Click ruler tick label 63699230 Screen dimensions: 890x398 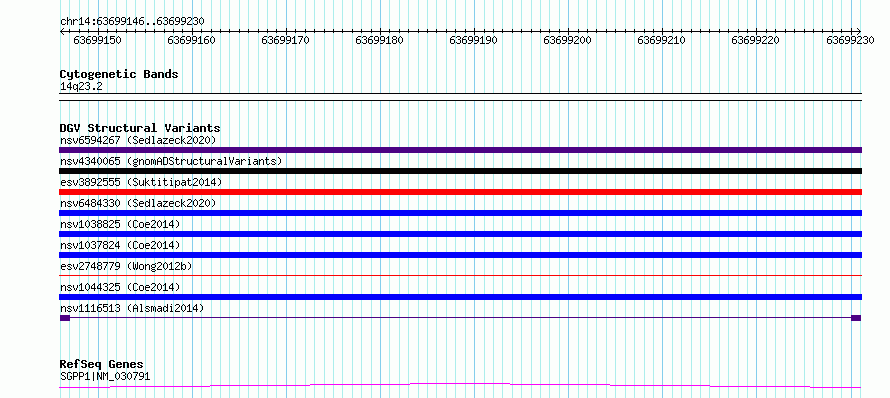[850, 40]
